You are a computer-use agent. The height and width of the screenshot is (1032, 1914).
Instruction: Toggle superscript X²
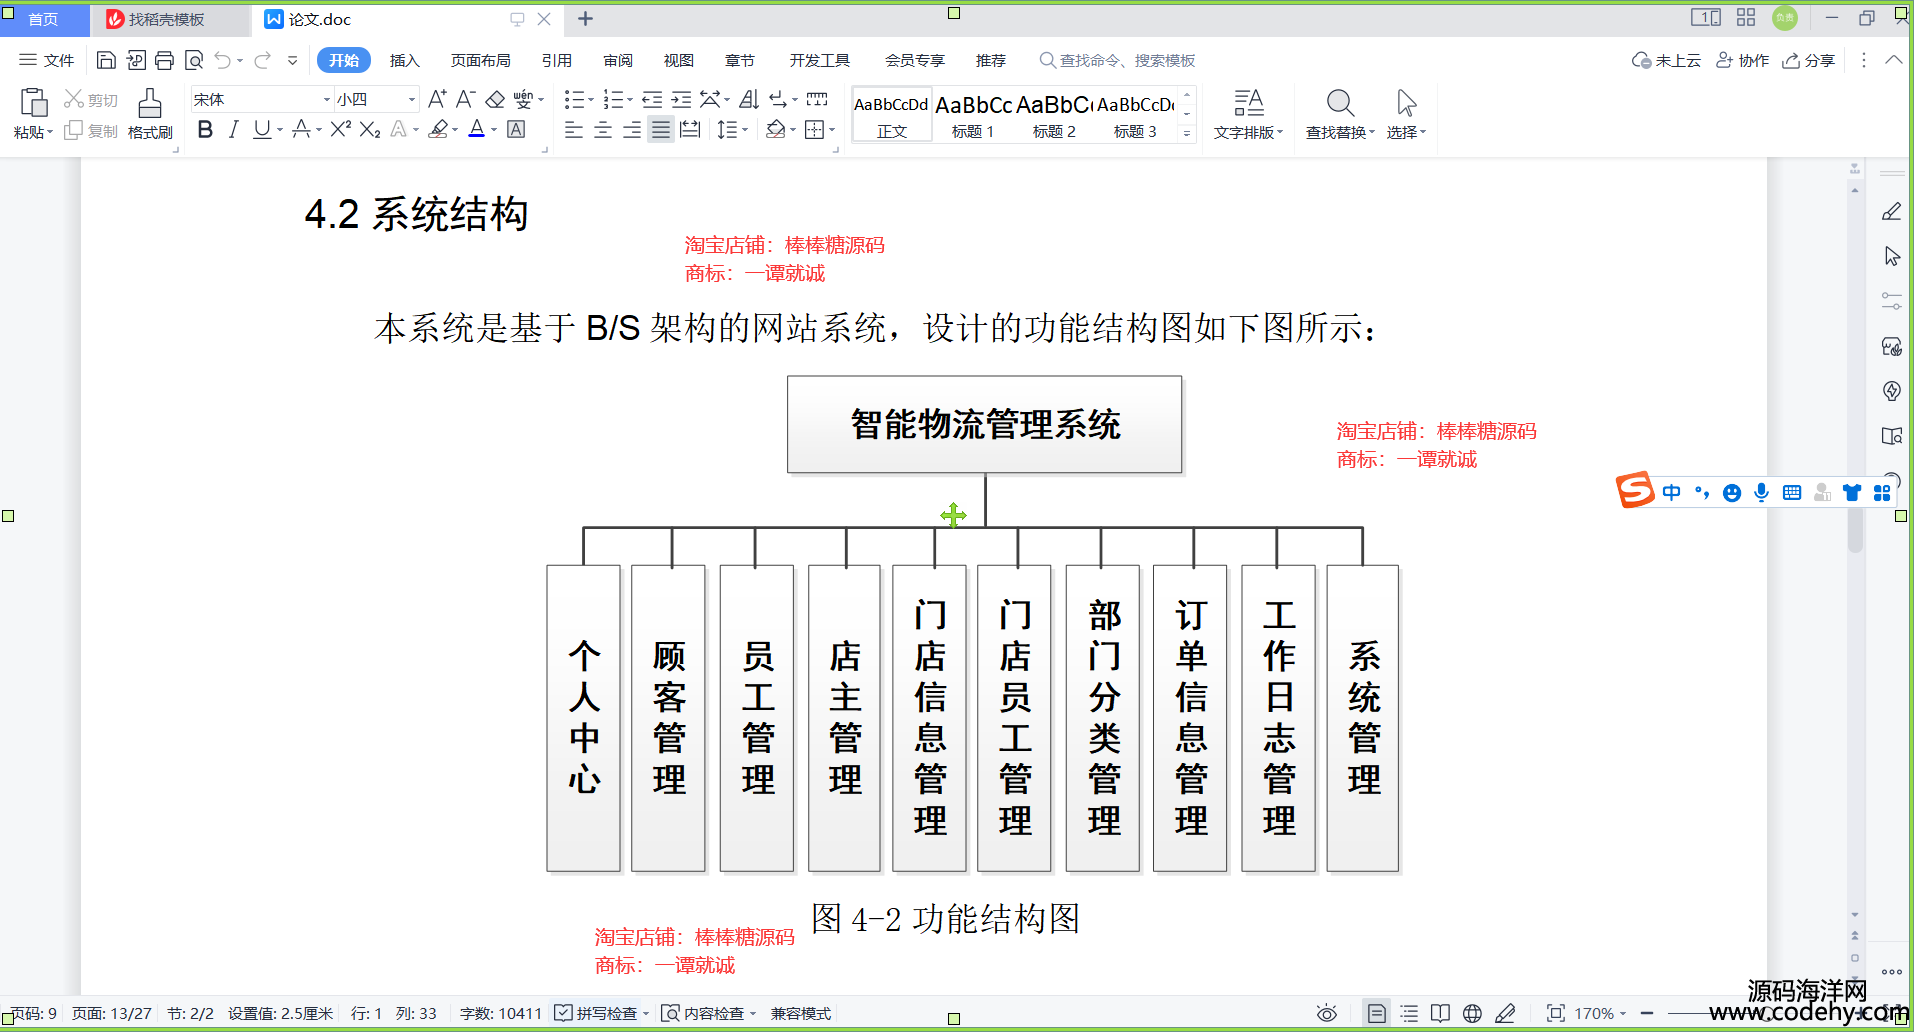pyautogui.click(x=340, y=129)
